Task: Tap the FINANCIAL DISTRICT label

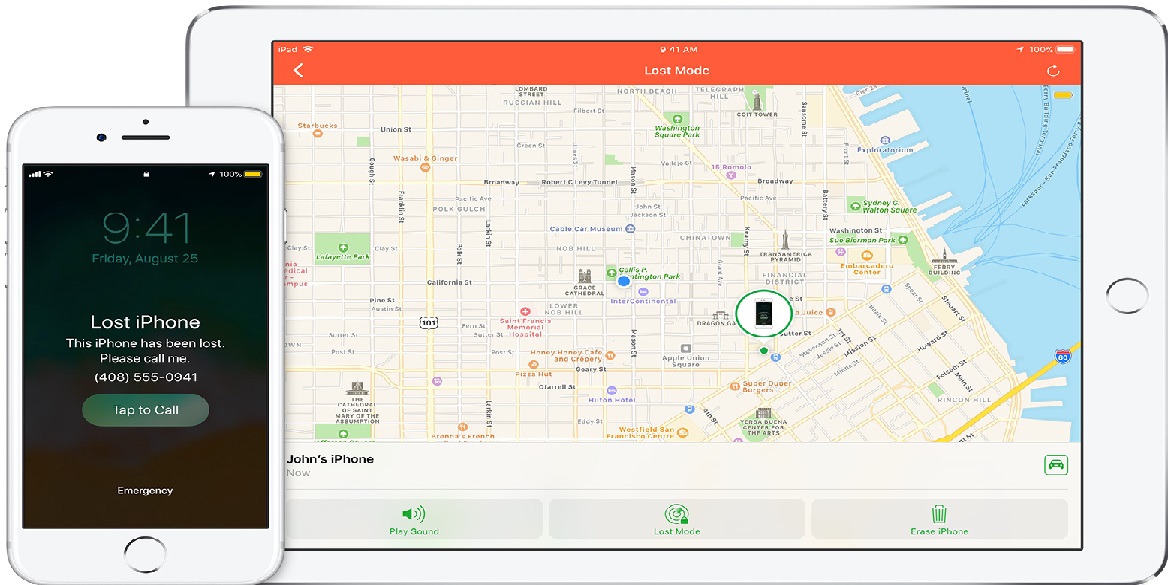Action: (786, 279)
